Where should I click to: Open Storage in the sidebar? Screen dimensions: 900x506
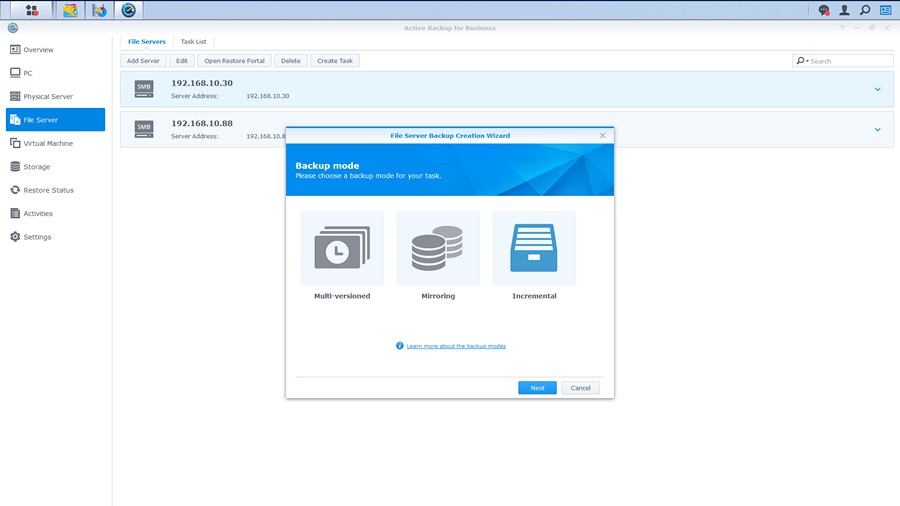point(37,167)
